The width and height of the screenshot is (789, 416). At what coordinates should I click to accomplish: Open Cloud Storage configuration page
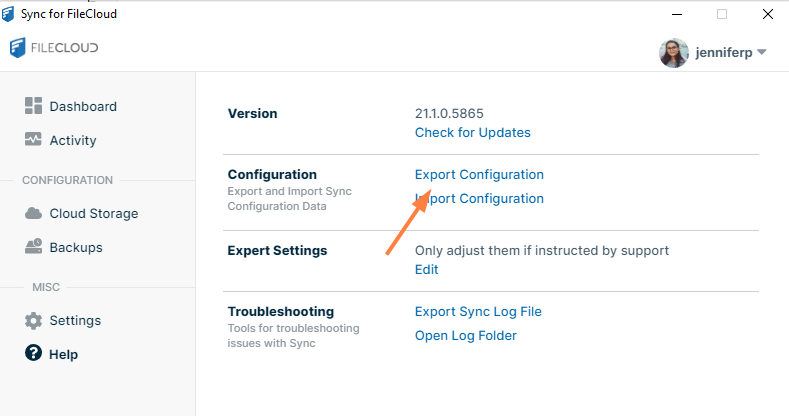click(94, 213)
